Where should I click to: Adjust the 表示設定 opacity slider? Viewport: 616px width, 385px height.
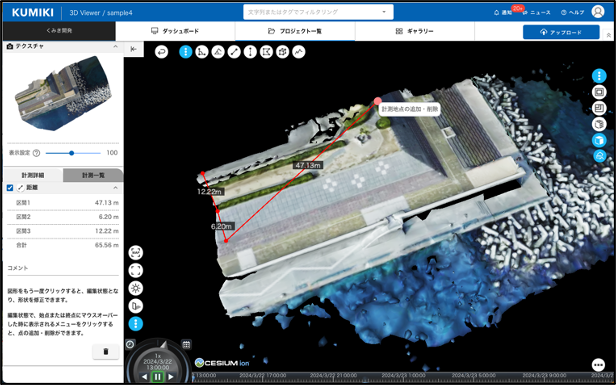point(73,153)
